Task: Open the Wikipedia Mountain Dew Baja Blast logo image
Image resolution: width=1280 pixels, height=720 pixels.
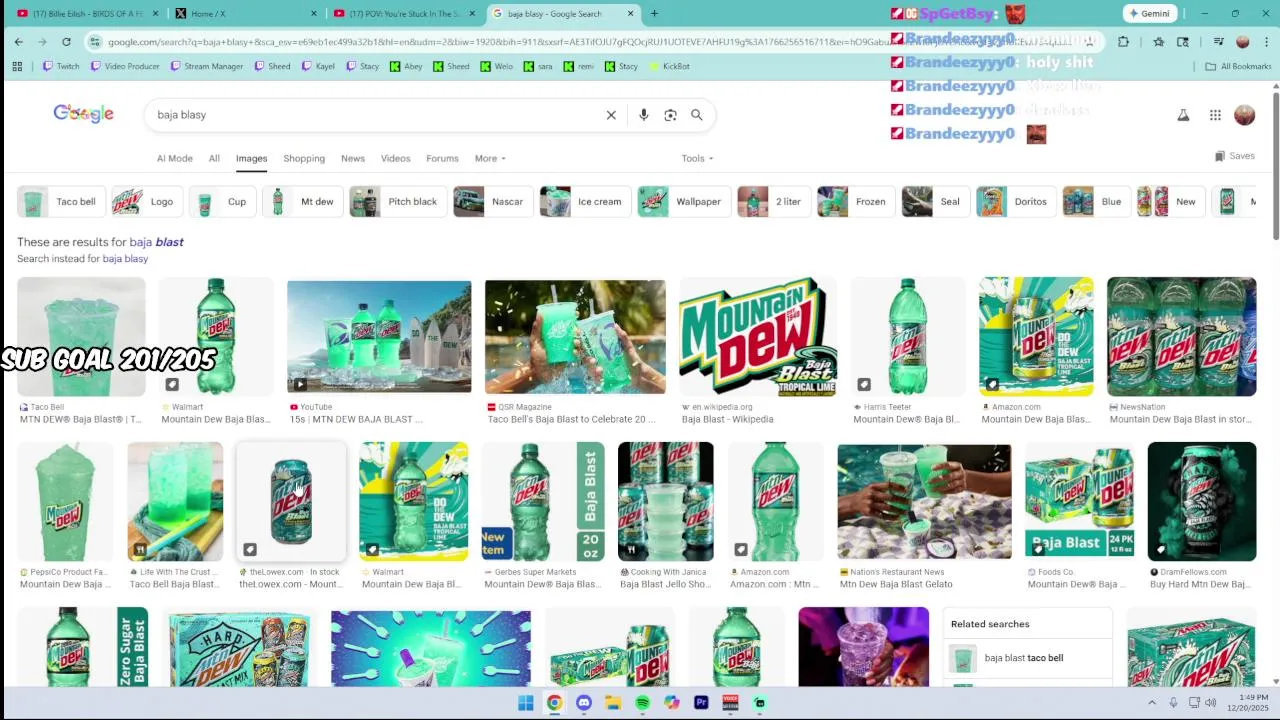Action: [x=758, y=337]
